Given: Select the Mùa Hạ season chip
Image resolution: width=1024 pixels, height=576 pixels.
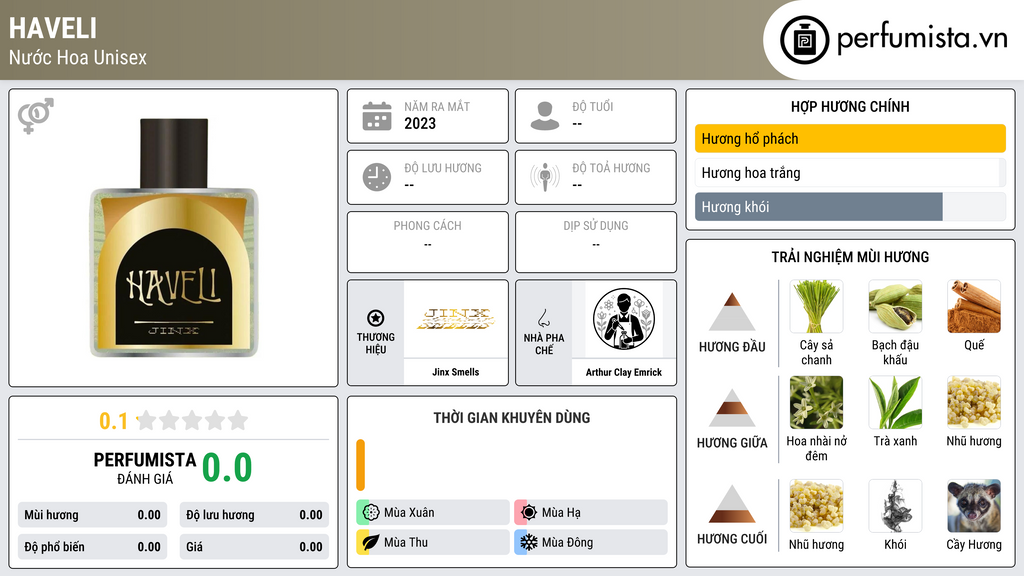Looking at the screenshot, I should (x=590, y=512).
